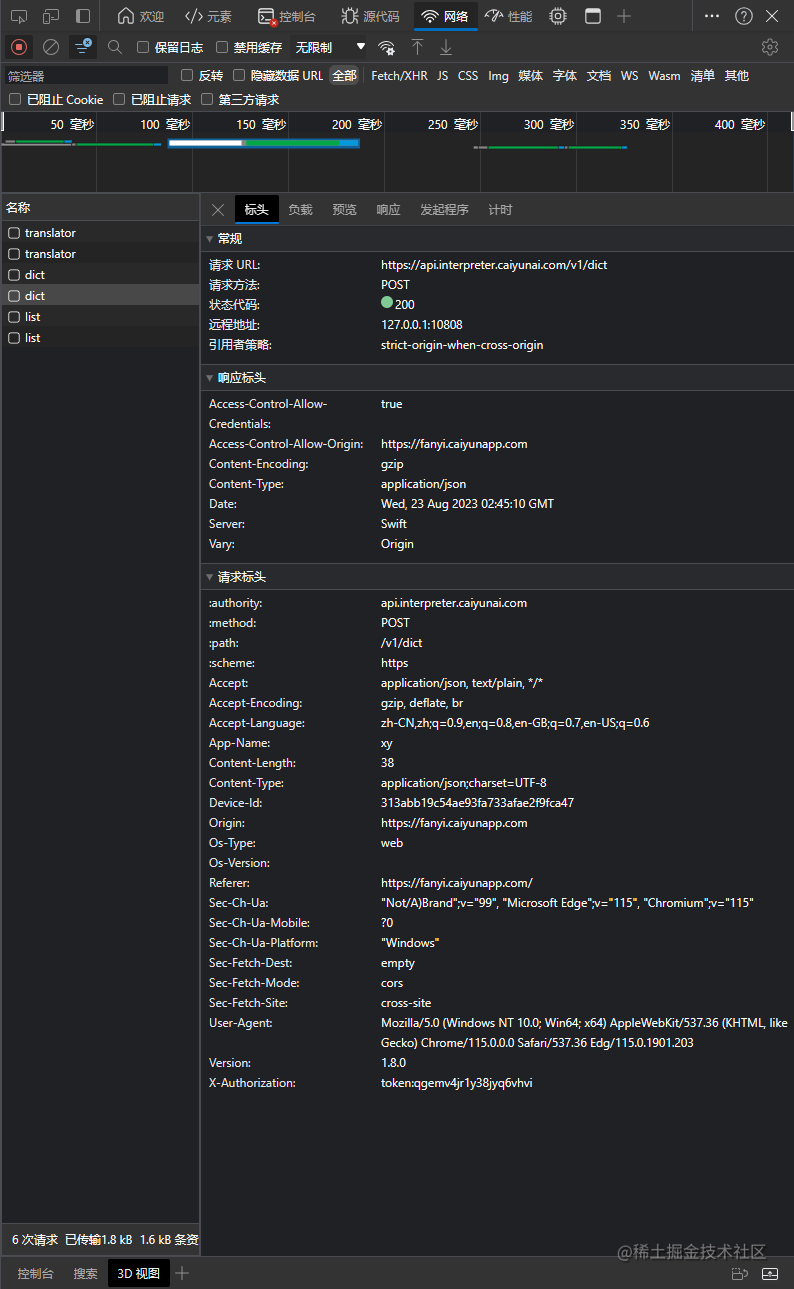Switch to drawer 搜索 tab

(85, 1273)
